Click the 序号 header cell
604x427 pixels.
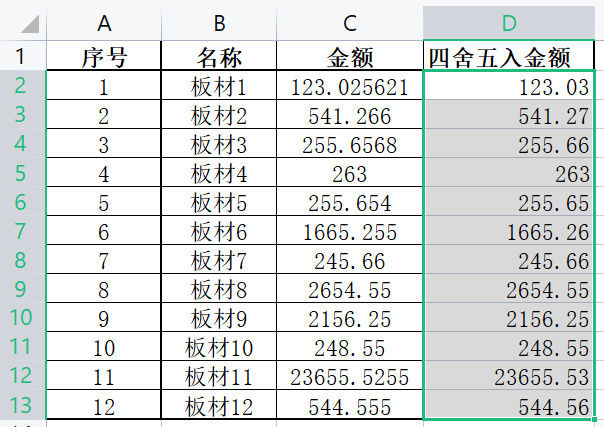[x=104, y=56]
